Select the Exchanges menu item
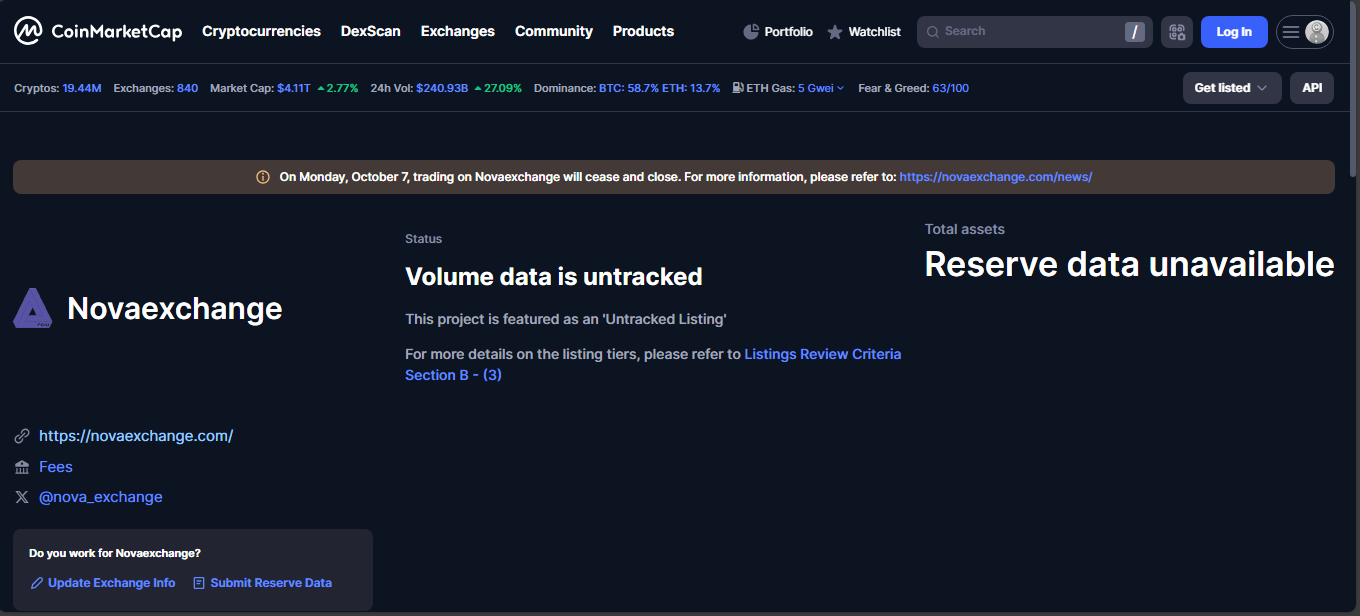Viewport: 1360px width, 616px height. (457, 31)
